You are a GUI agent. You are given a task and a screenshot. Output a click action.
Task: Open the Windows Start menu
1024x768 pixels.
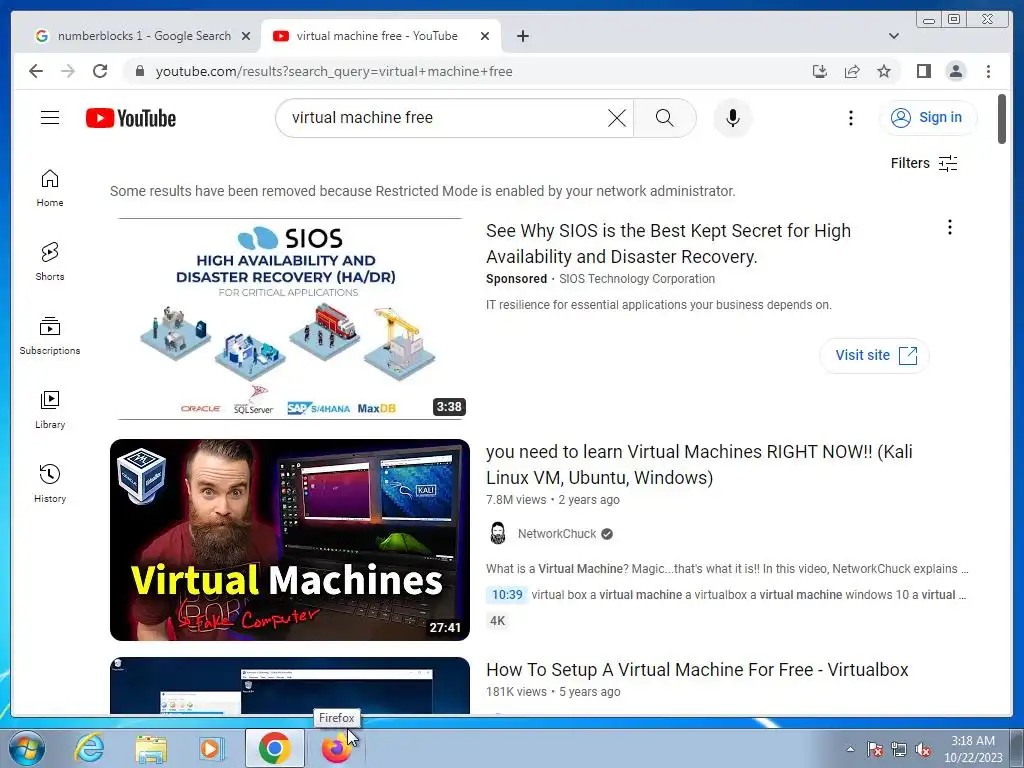pyautogui.click(x=27, y=748)
